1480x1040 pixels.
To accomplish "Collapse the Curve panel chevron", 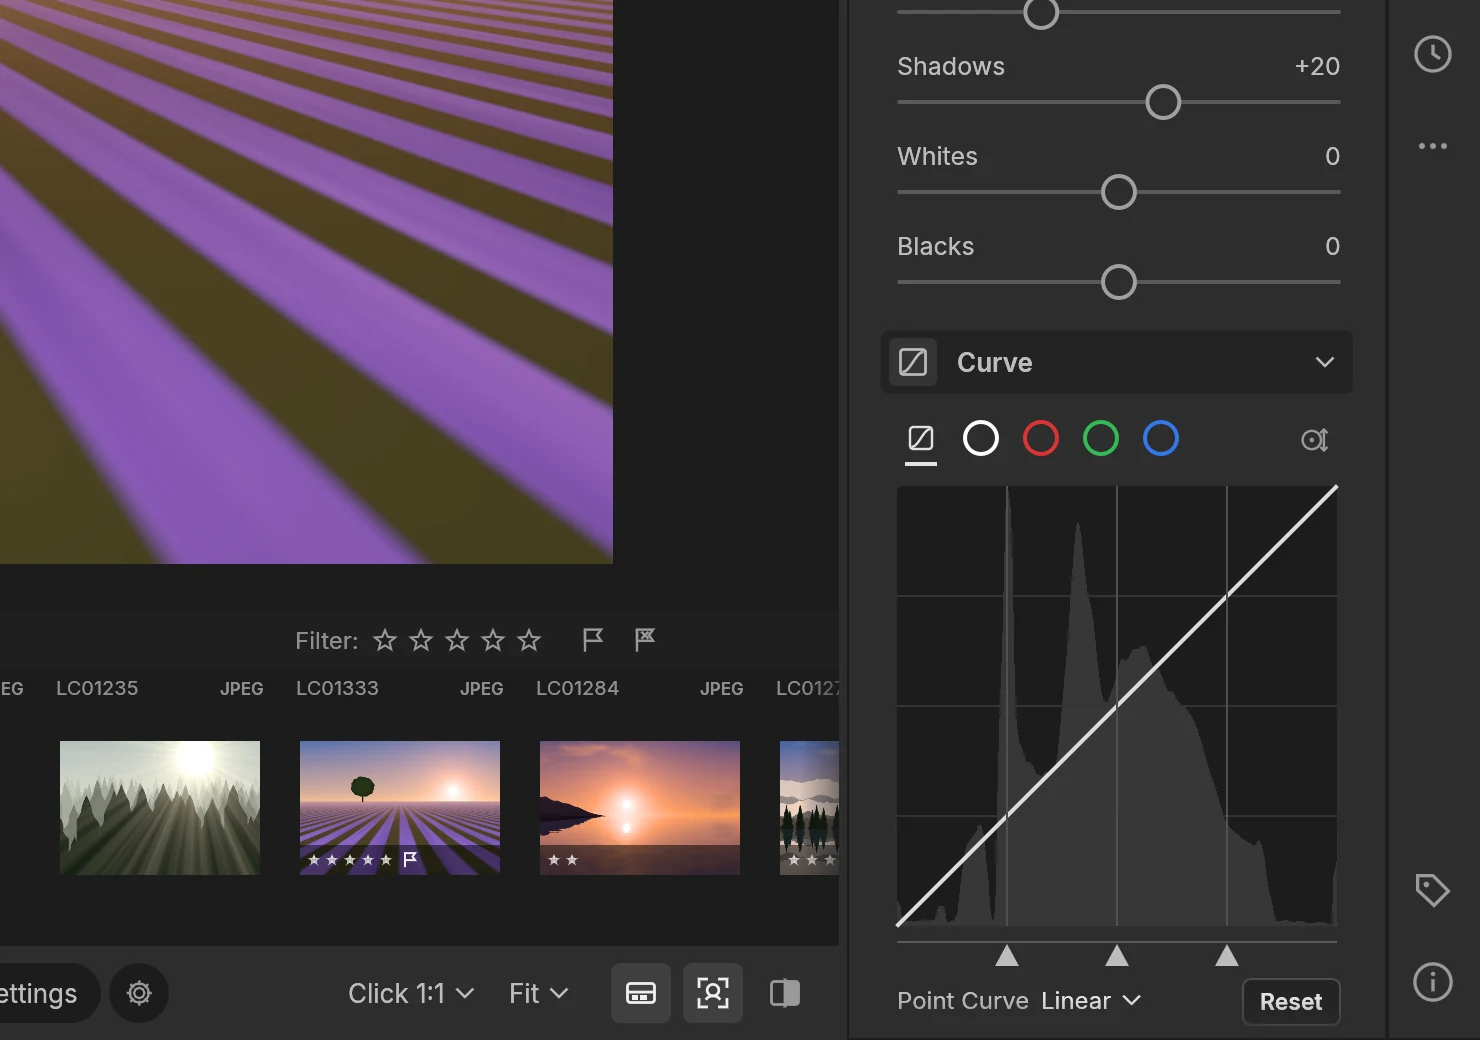I will click(x=1325, y=362).
